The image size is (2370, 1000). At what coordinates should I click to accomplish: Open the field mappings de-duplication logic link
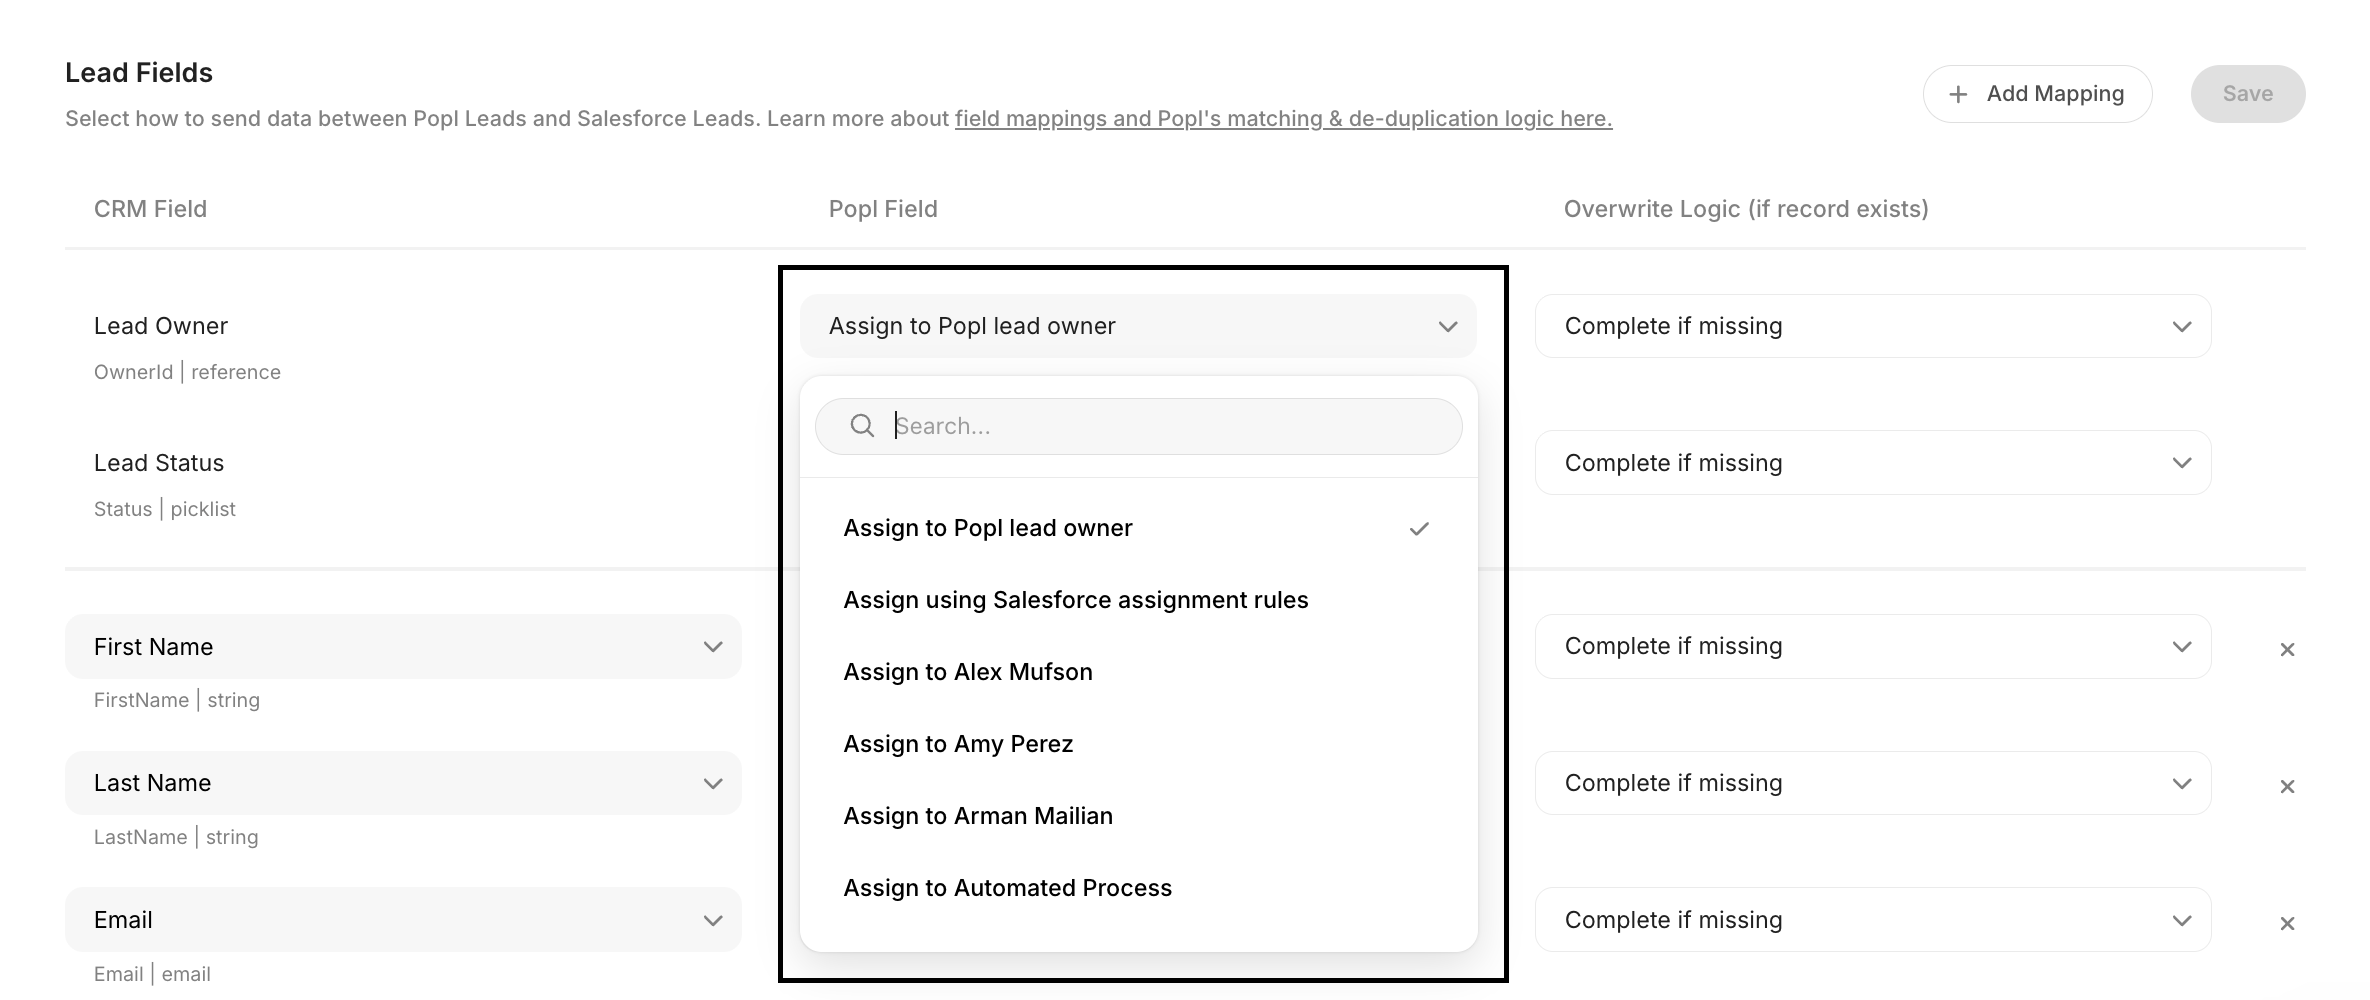(1283, 119)
